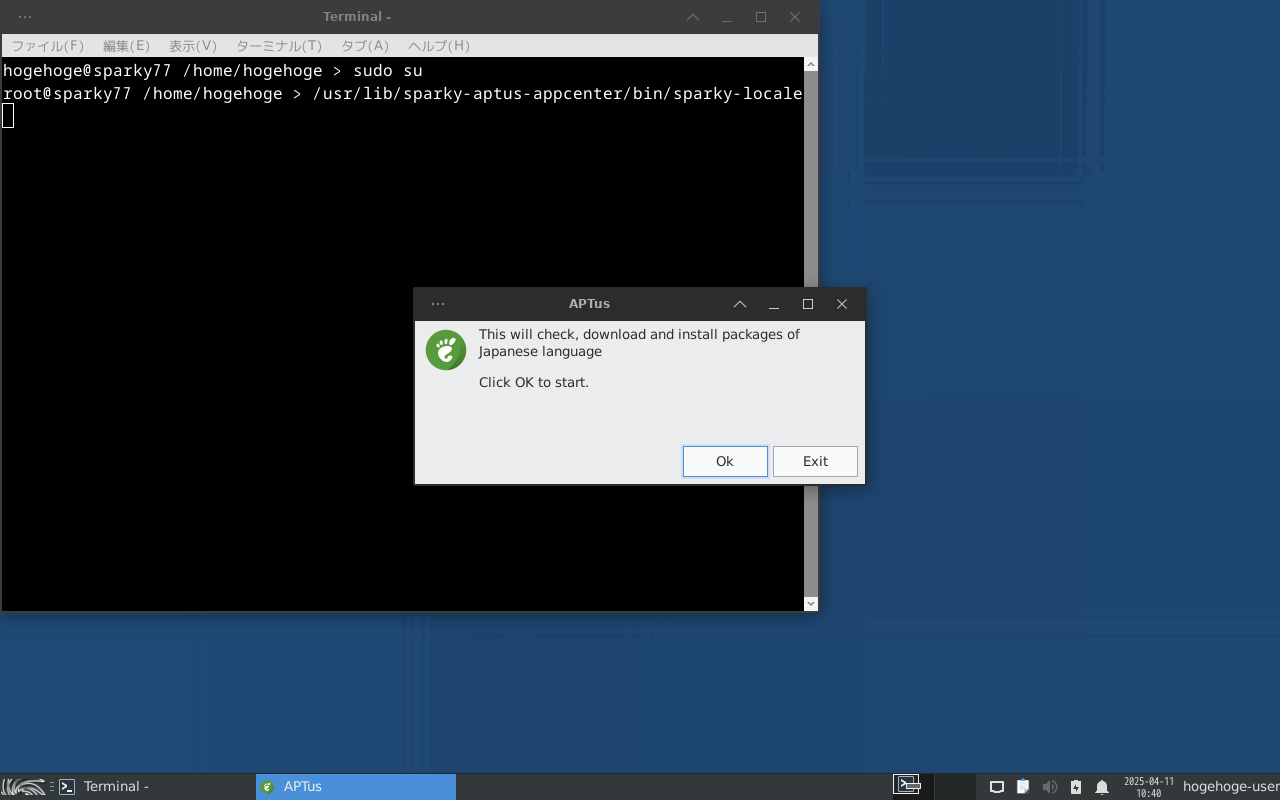The height and width of the screenshot is (800, 1280).
Task: Open the APTus dialog window menu (three dots)
Action: pyautogui.click(x=438, y=304)
